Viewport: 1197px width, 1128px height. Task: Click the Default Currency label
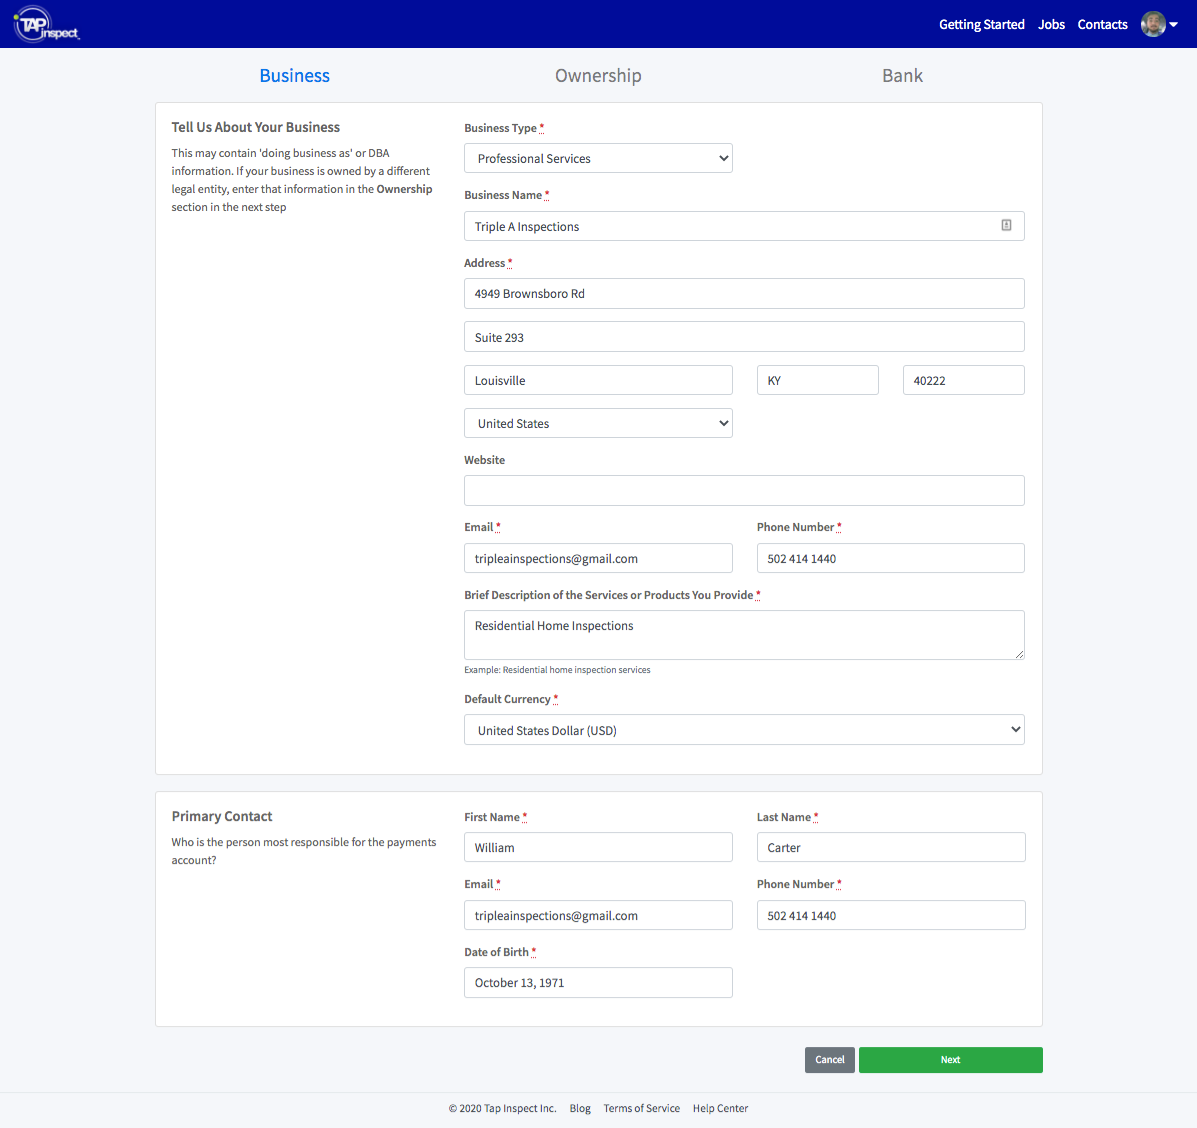507,699
